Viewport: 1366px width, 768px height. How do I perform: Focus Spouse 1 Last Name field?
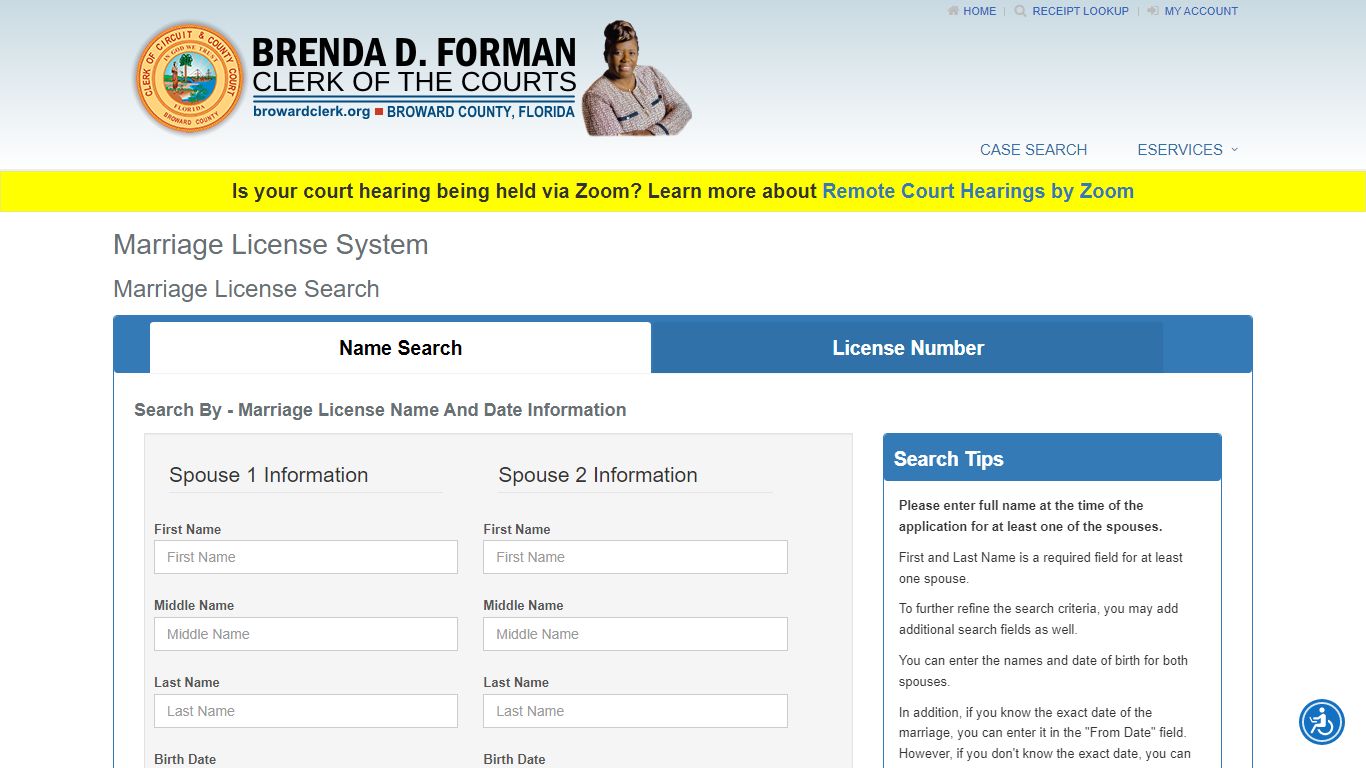click(x=306, y=711)
